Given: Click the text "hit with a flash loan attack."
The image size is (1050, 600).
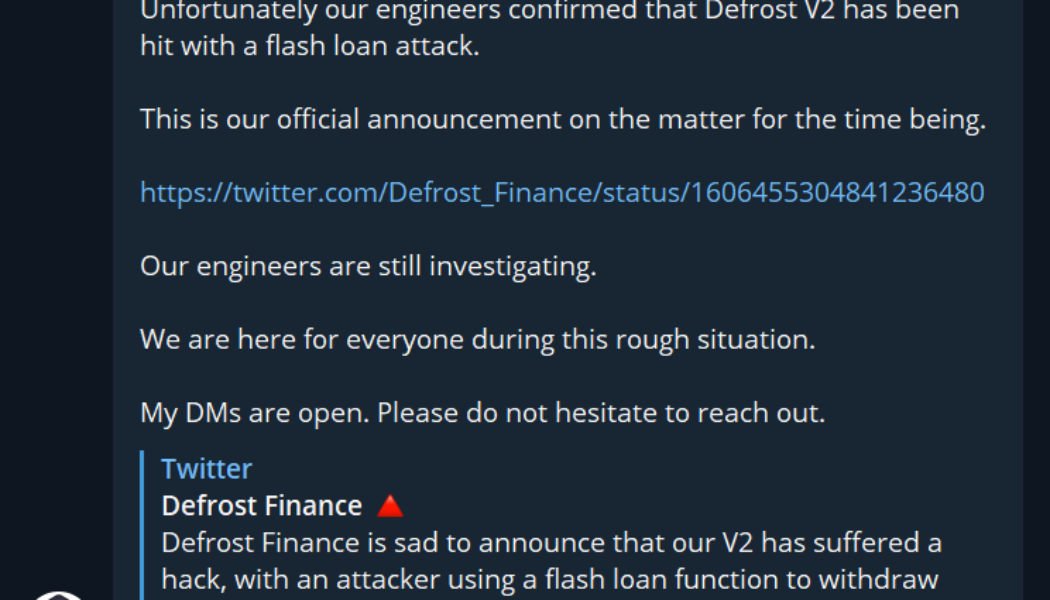Looking at the screenshot, I should point(309,46).
